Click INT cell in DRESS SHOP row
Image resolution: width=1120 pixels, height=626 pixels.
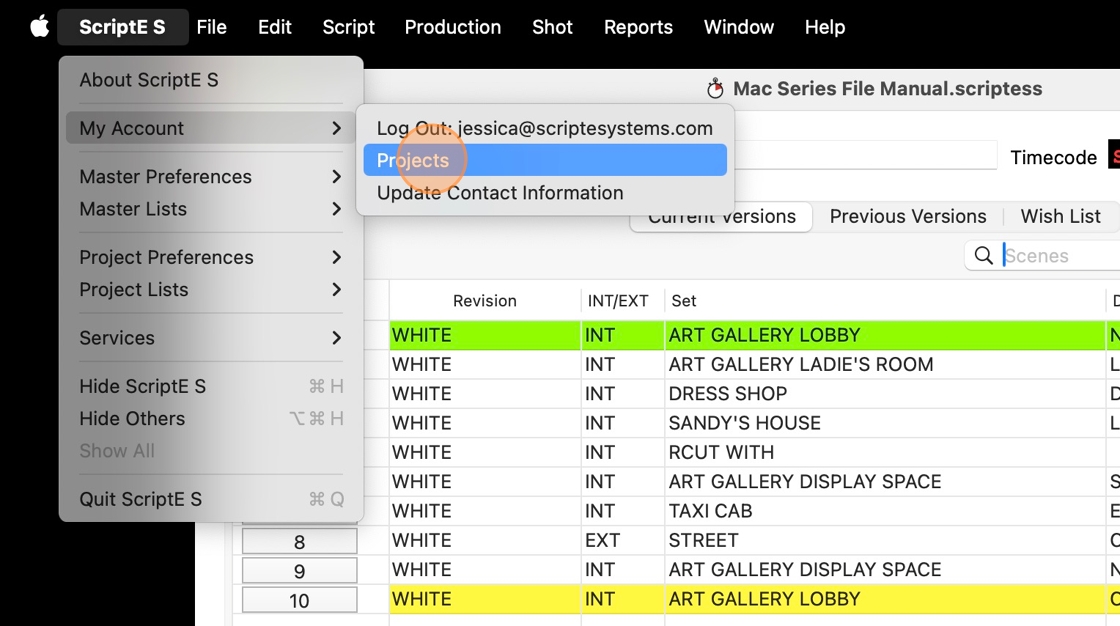pos(622,394)
